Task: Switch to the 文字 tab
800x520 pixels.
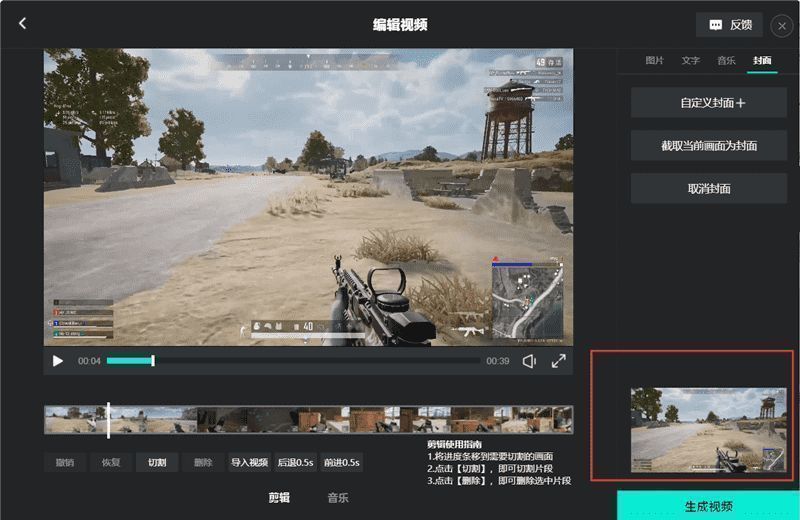Action: pyautogui.click(x=691, y=61)
